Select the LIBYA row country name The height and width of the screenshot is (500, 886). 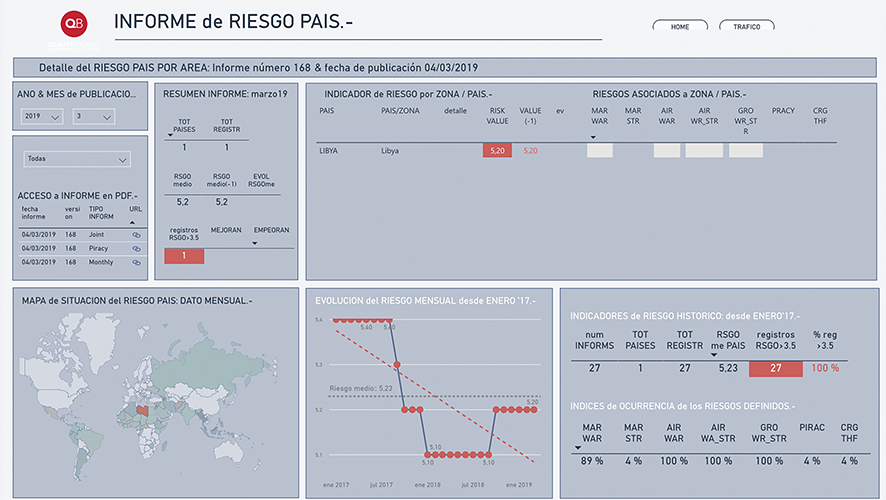tap(328, 151)
